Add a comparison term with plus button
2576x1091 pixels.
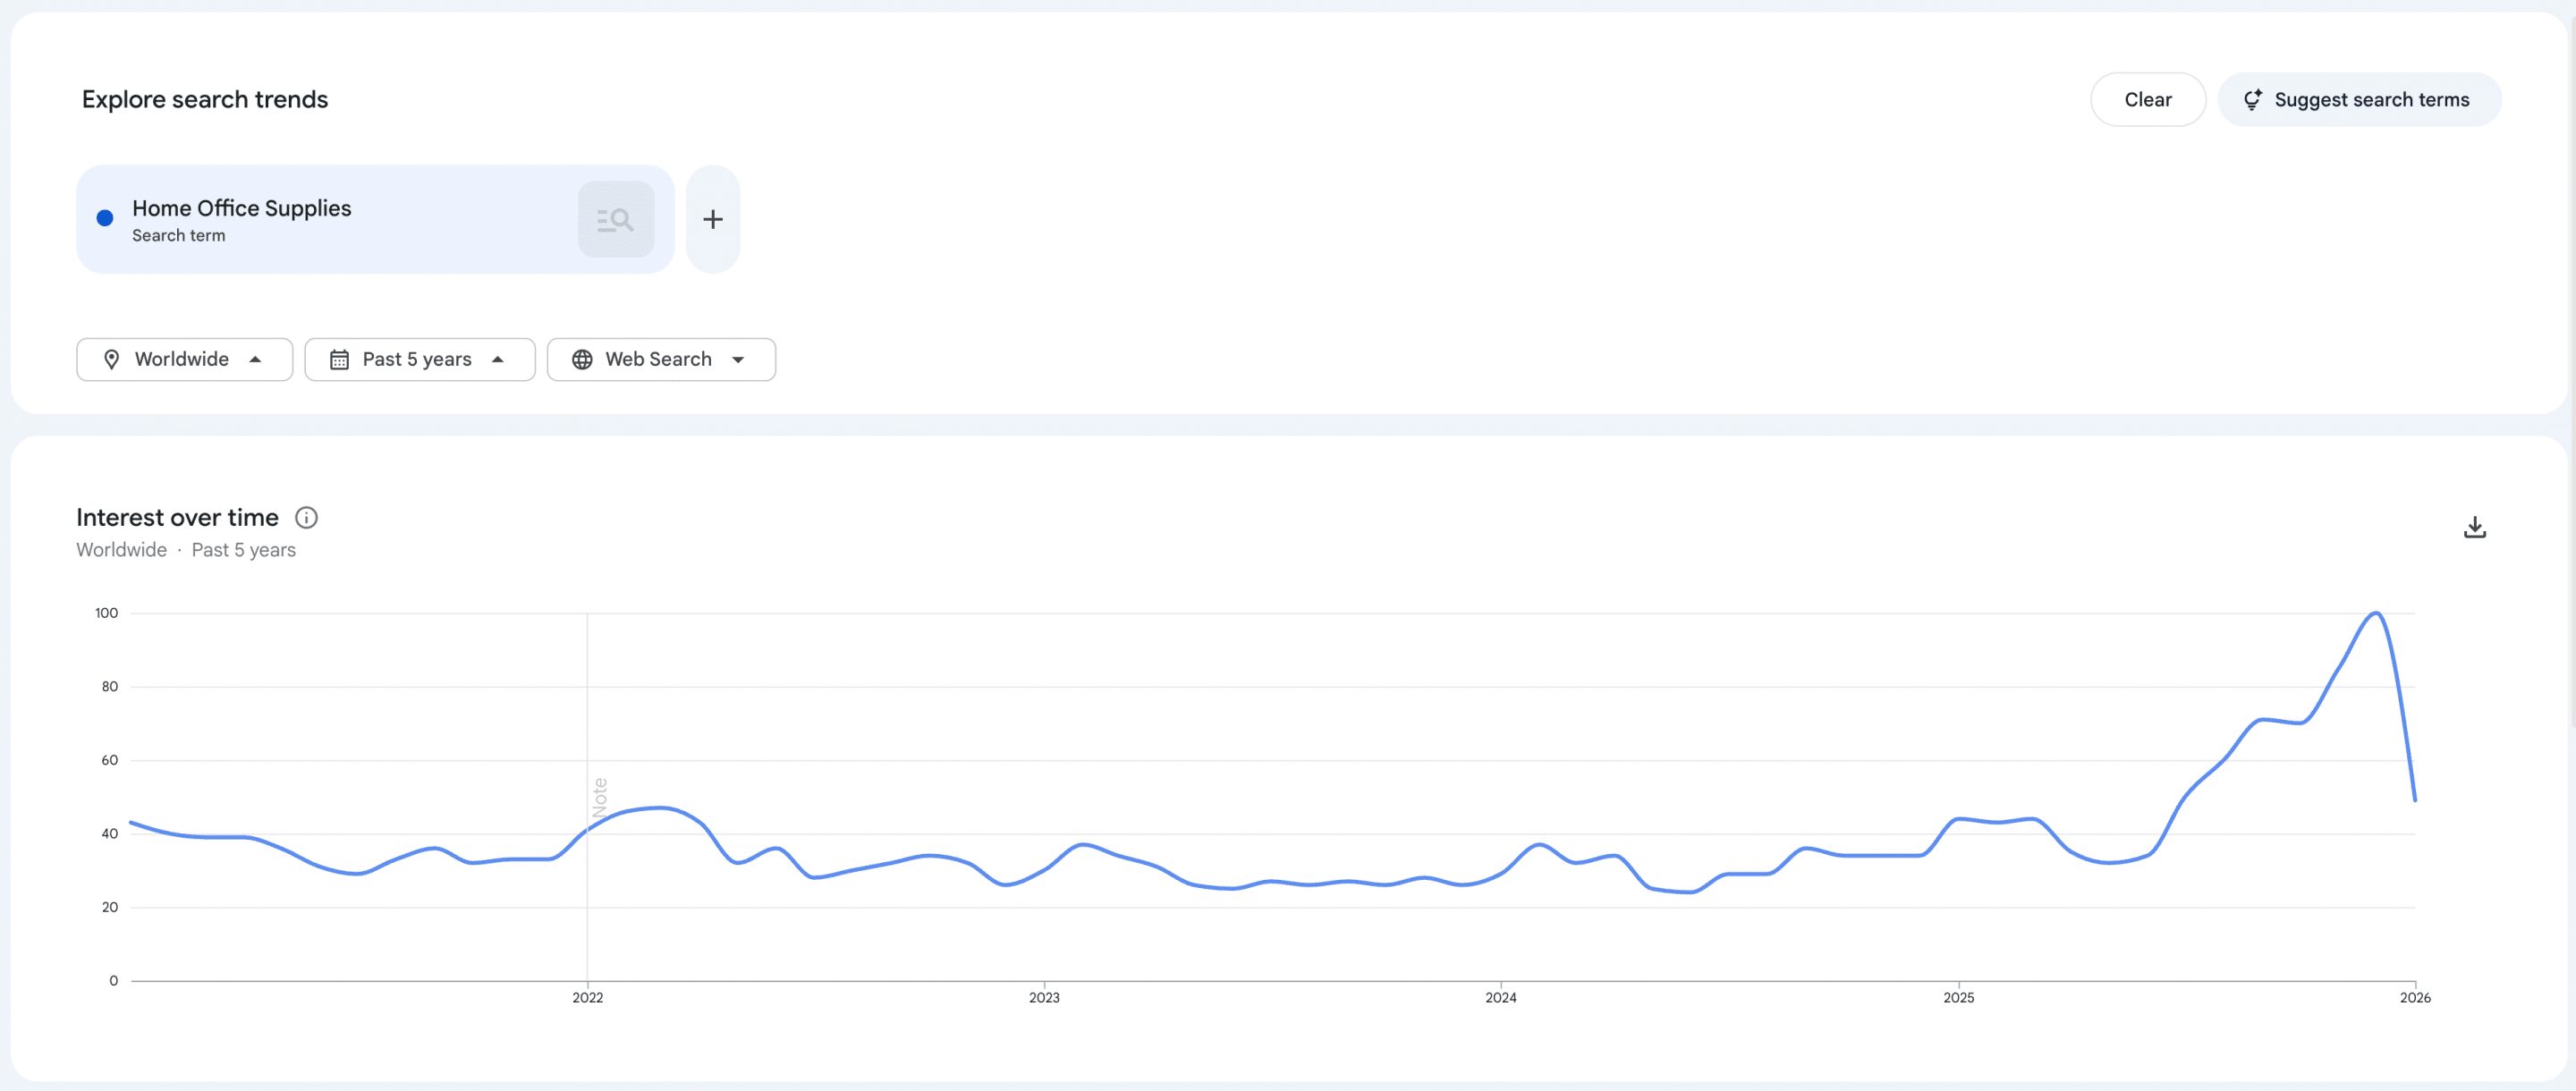[712, 219]
